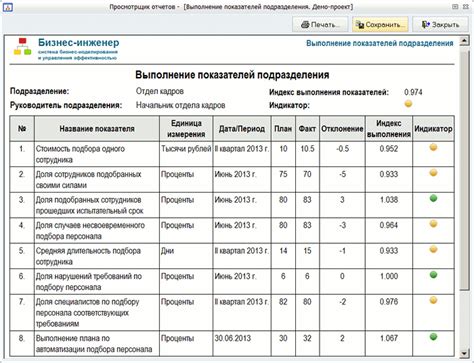Click the vertical scrollbar thumb
The height and width of the screenshot is (363, 474).
tap(464, 169)
